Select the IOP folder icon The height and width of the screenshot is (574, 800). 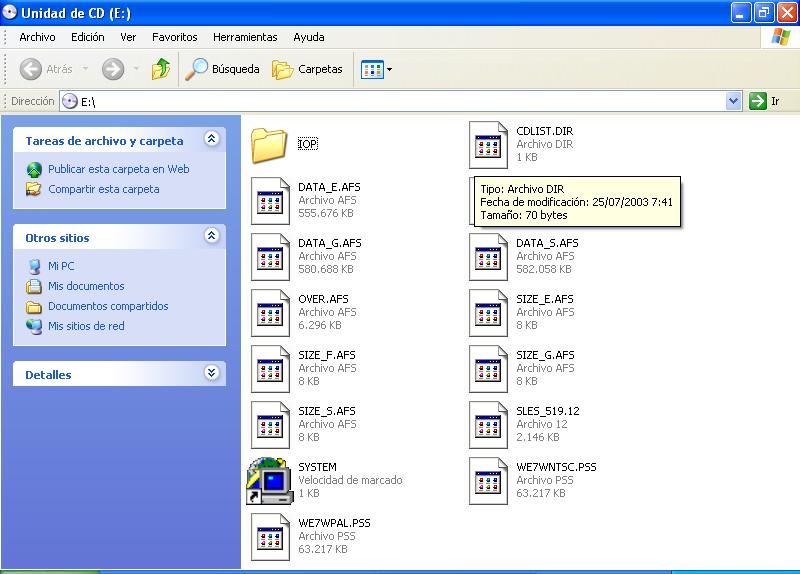point(269,145)
